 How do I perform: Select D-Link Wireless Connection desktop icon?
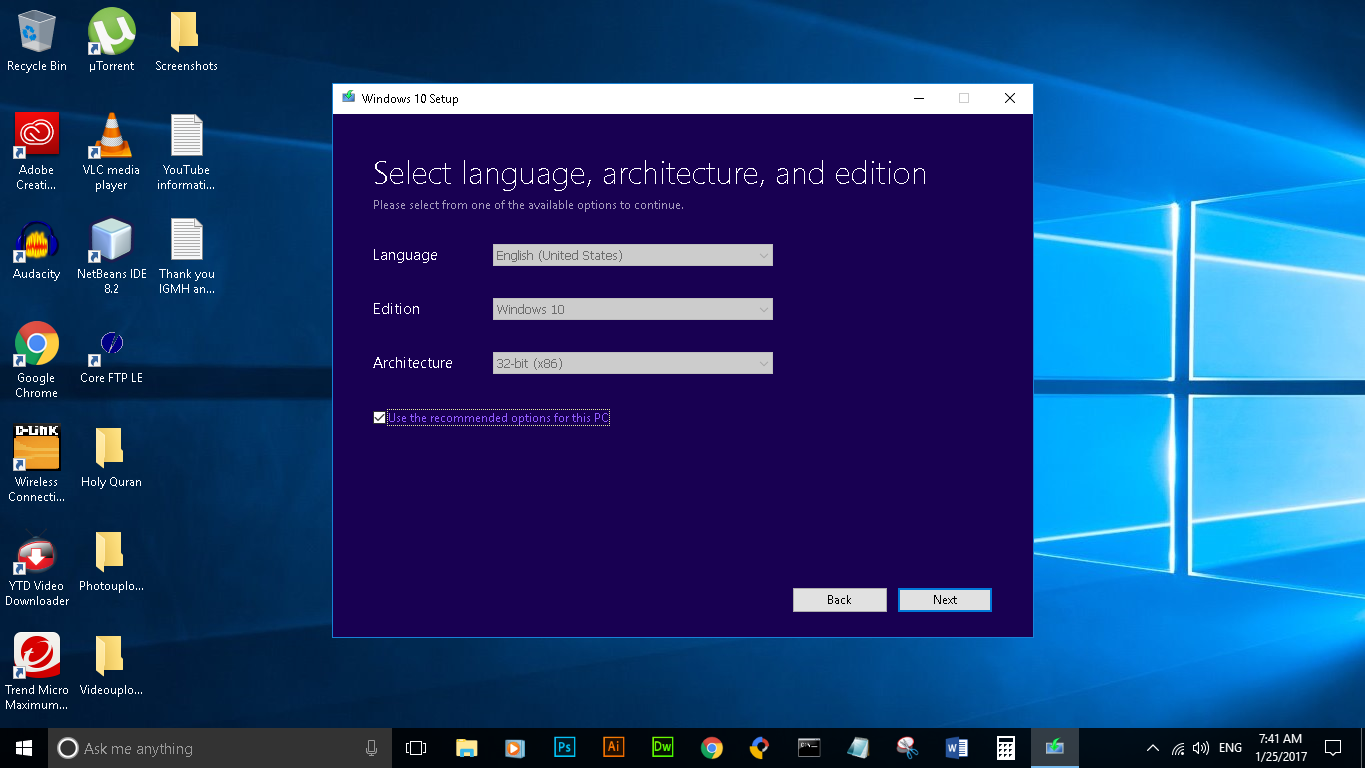37,464
